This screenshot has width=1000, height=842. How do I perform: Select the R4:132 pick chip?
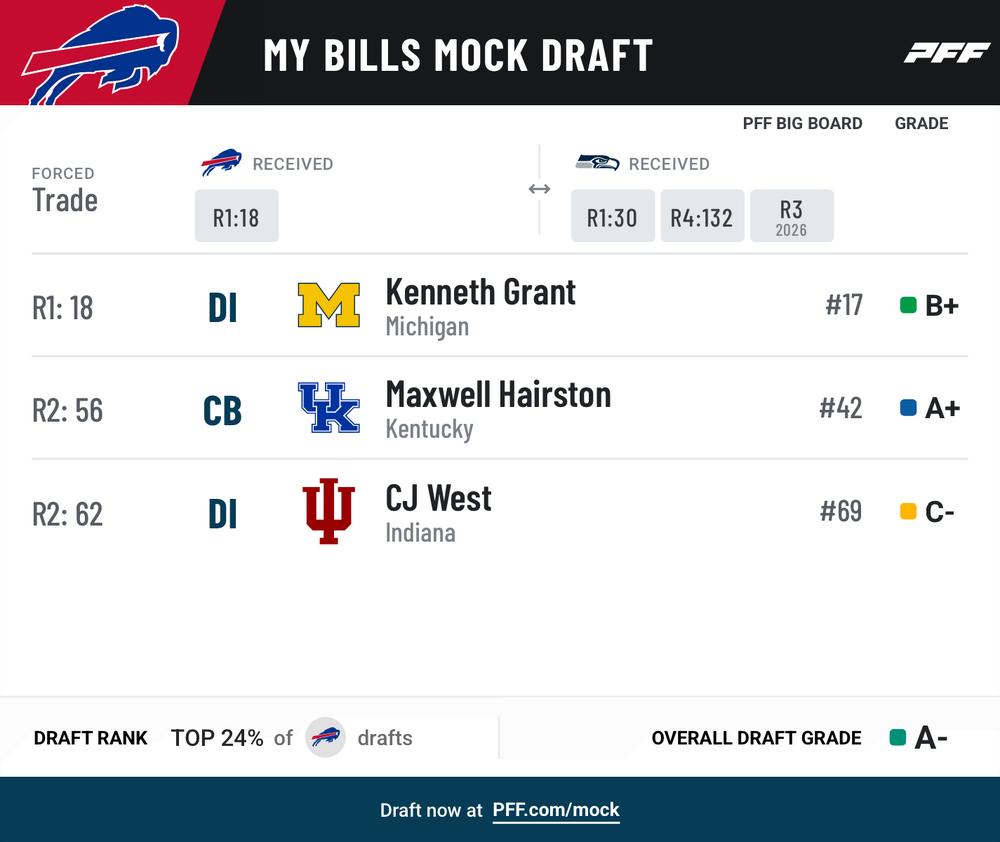[702, 216]
